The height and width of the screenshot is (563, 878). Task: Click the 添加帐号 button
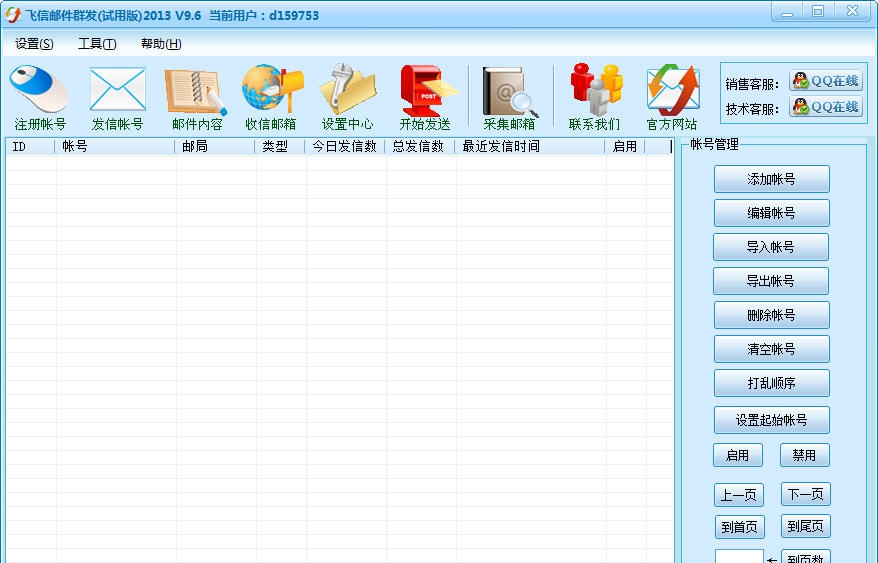tap(772, 179)
